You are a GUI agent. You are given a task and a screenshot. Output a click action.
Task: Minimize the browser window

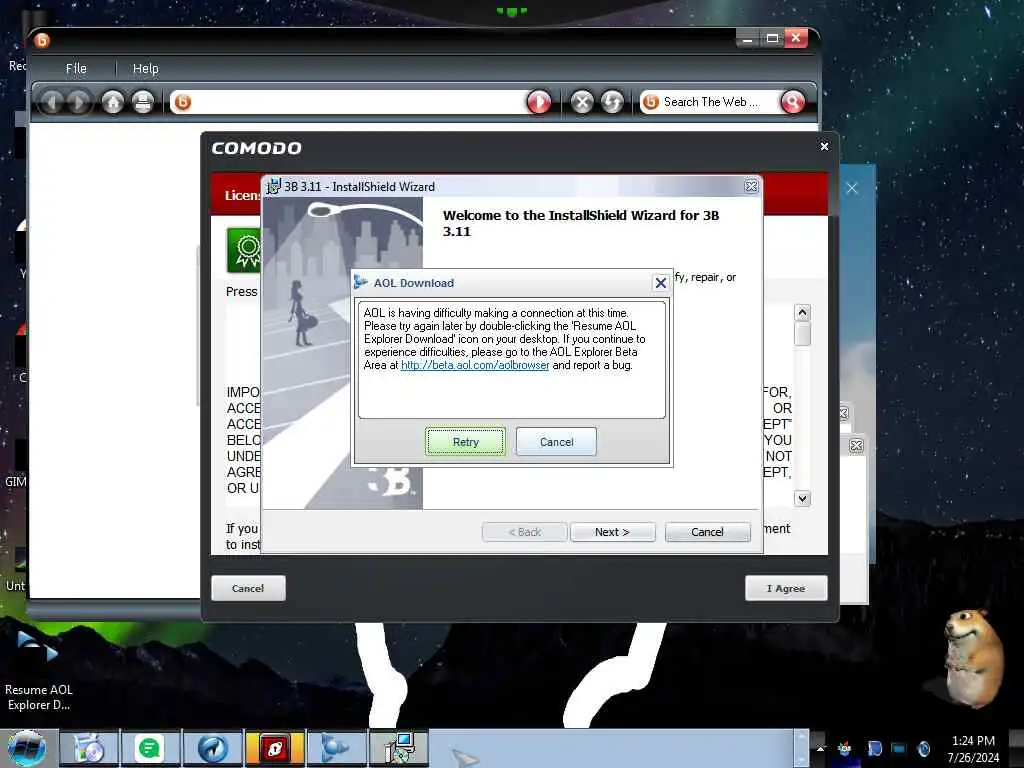tap(747, 39)
